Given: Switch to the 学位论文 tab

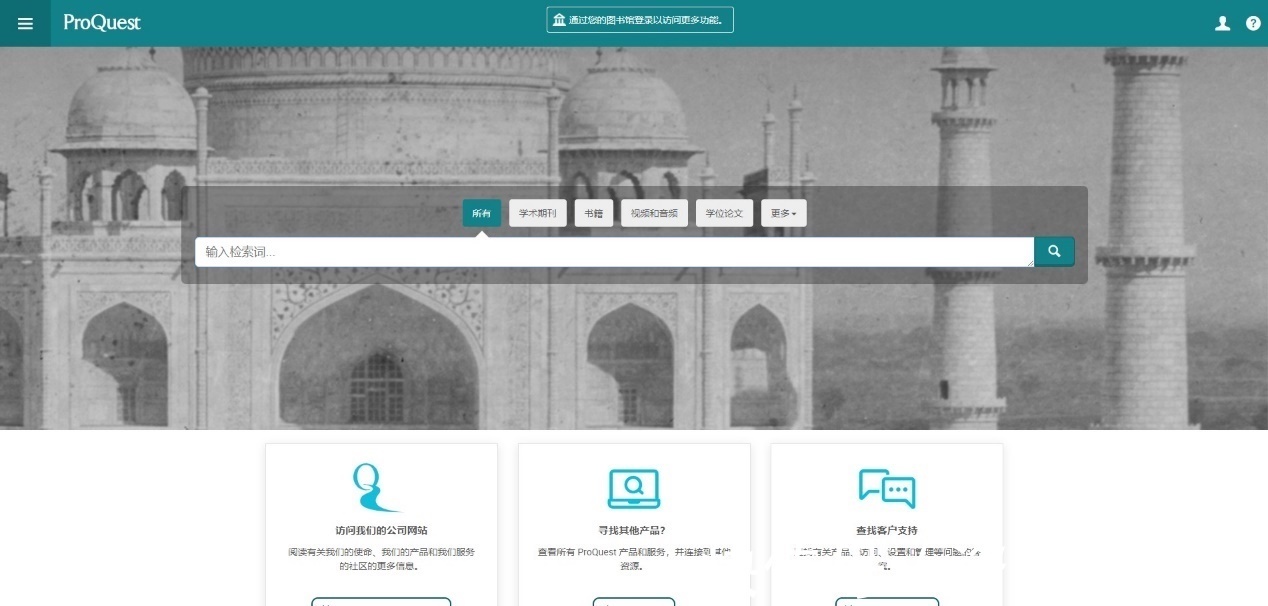Looking at the screenshot, I should (724, 213).
